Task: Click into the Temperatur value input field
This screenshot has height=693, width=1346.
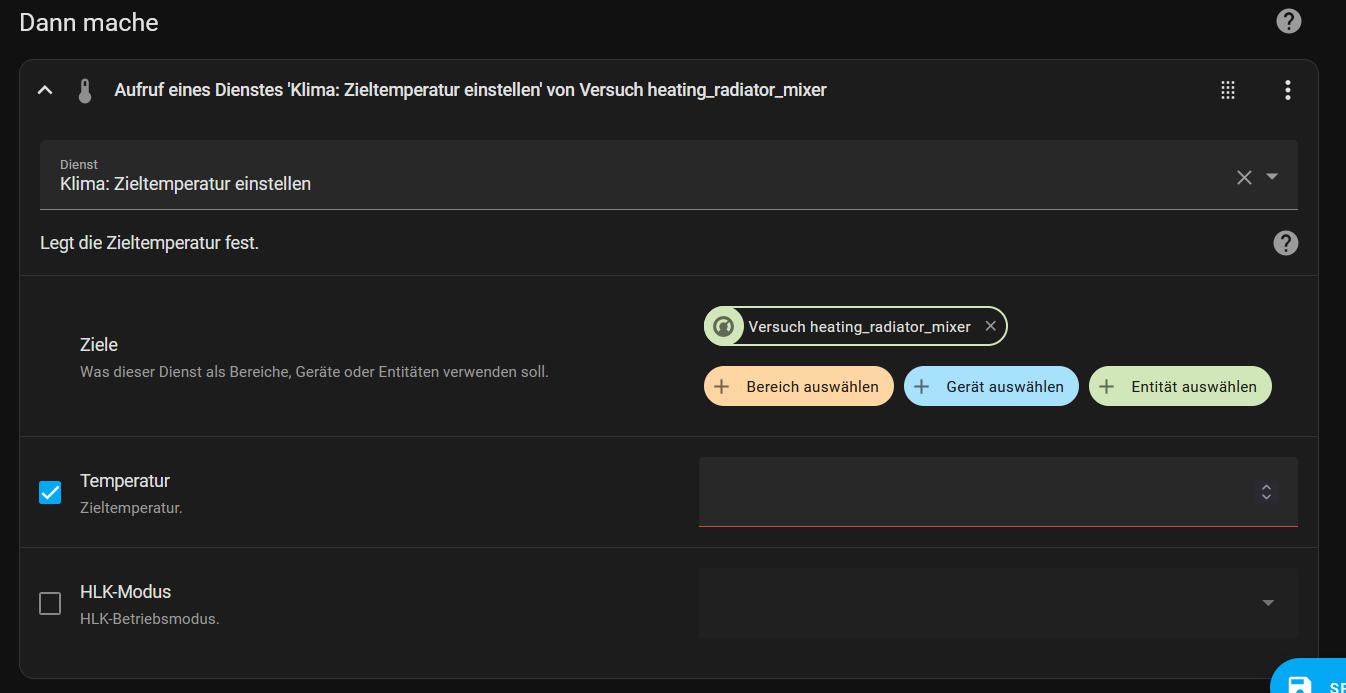Action: pos(970,492)
